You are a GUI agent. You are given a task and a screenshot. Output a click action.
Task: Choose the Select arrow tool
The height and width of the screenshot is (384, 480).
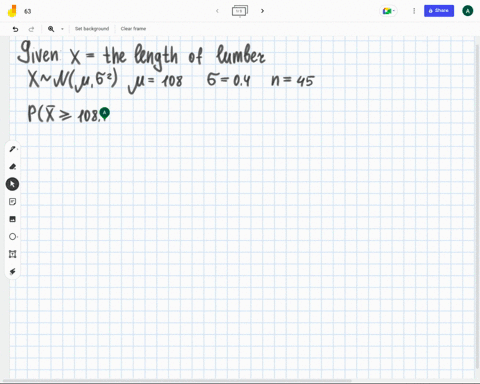point(12,184)
